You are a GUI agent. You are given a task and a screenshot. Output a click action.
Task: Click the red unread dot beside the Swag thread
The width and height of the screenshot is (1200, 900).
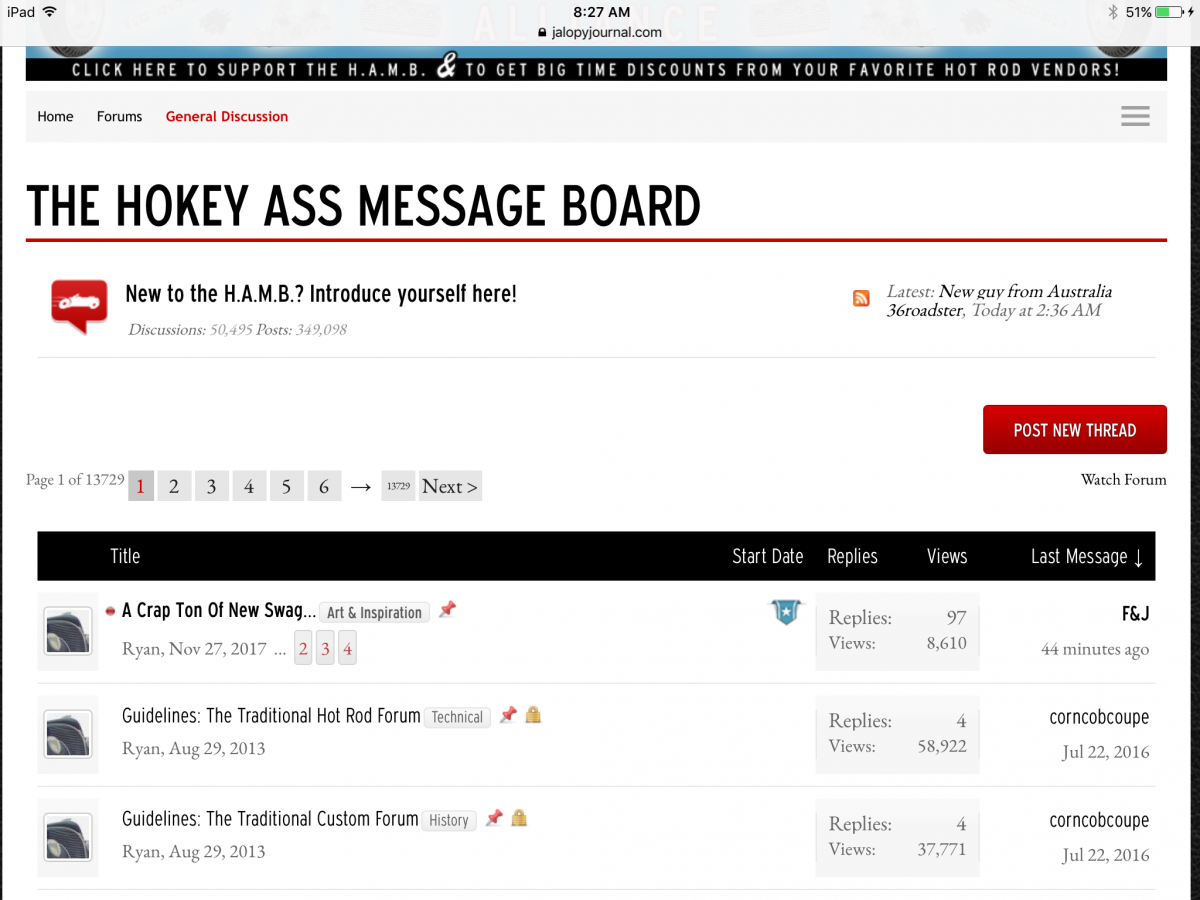pos(110,612)
